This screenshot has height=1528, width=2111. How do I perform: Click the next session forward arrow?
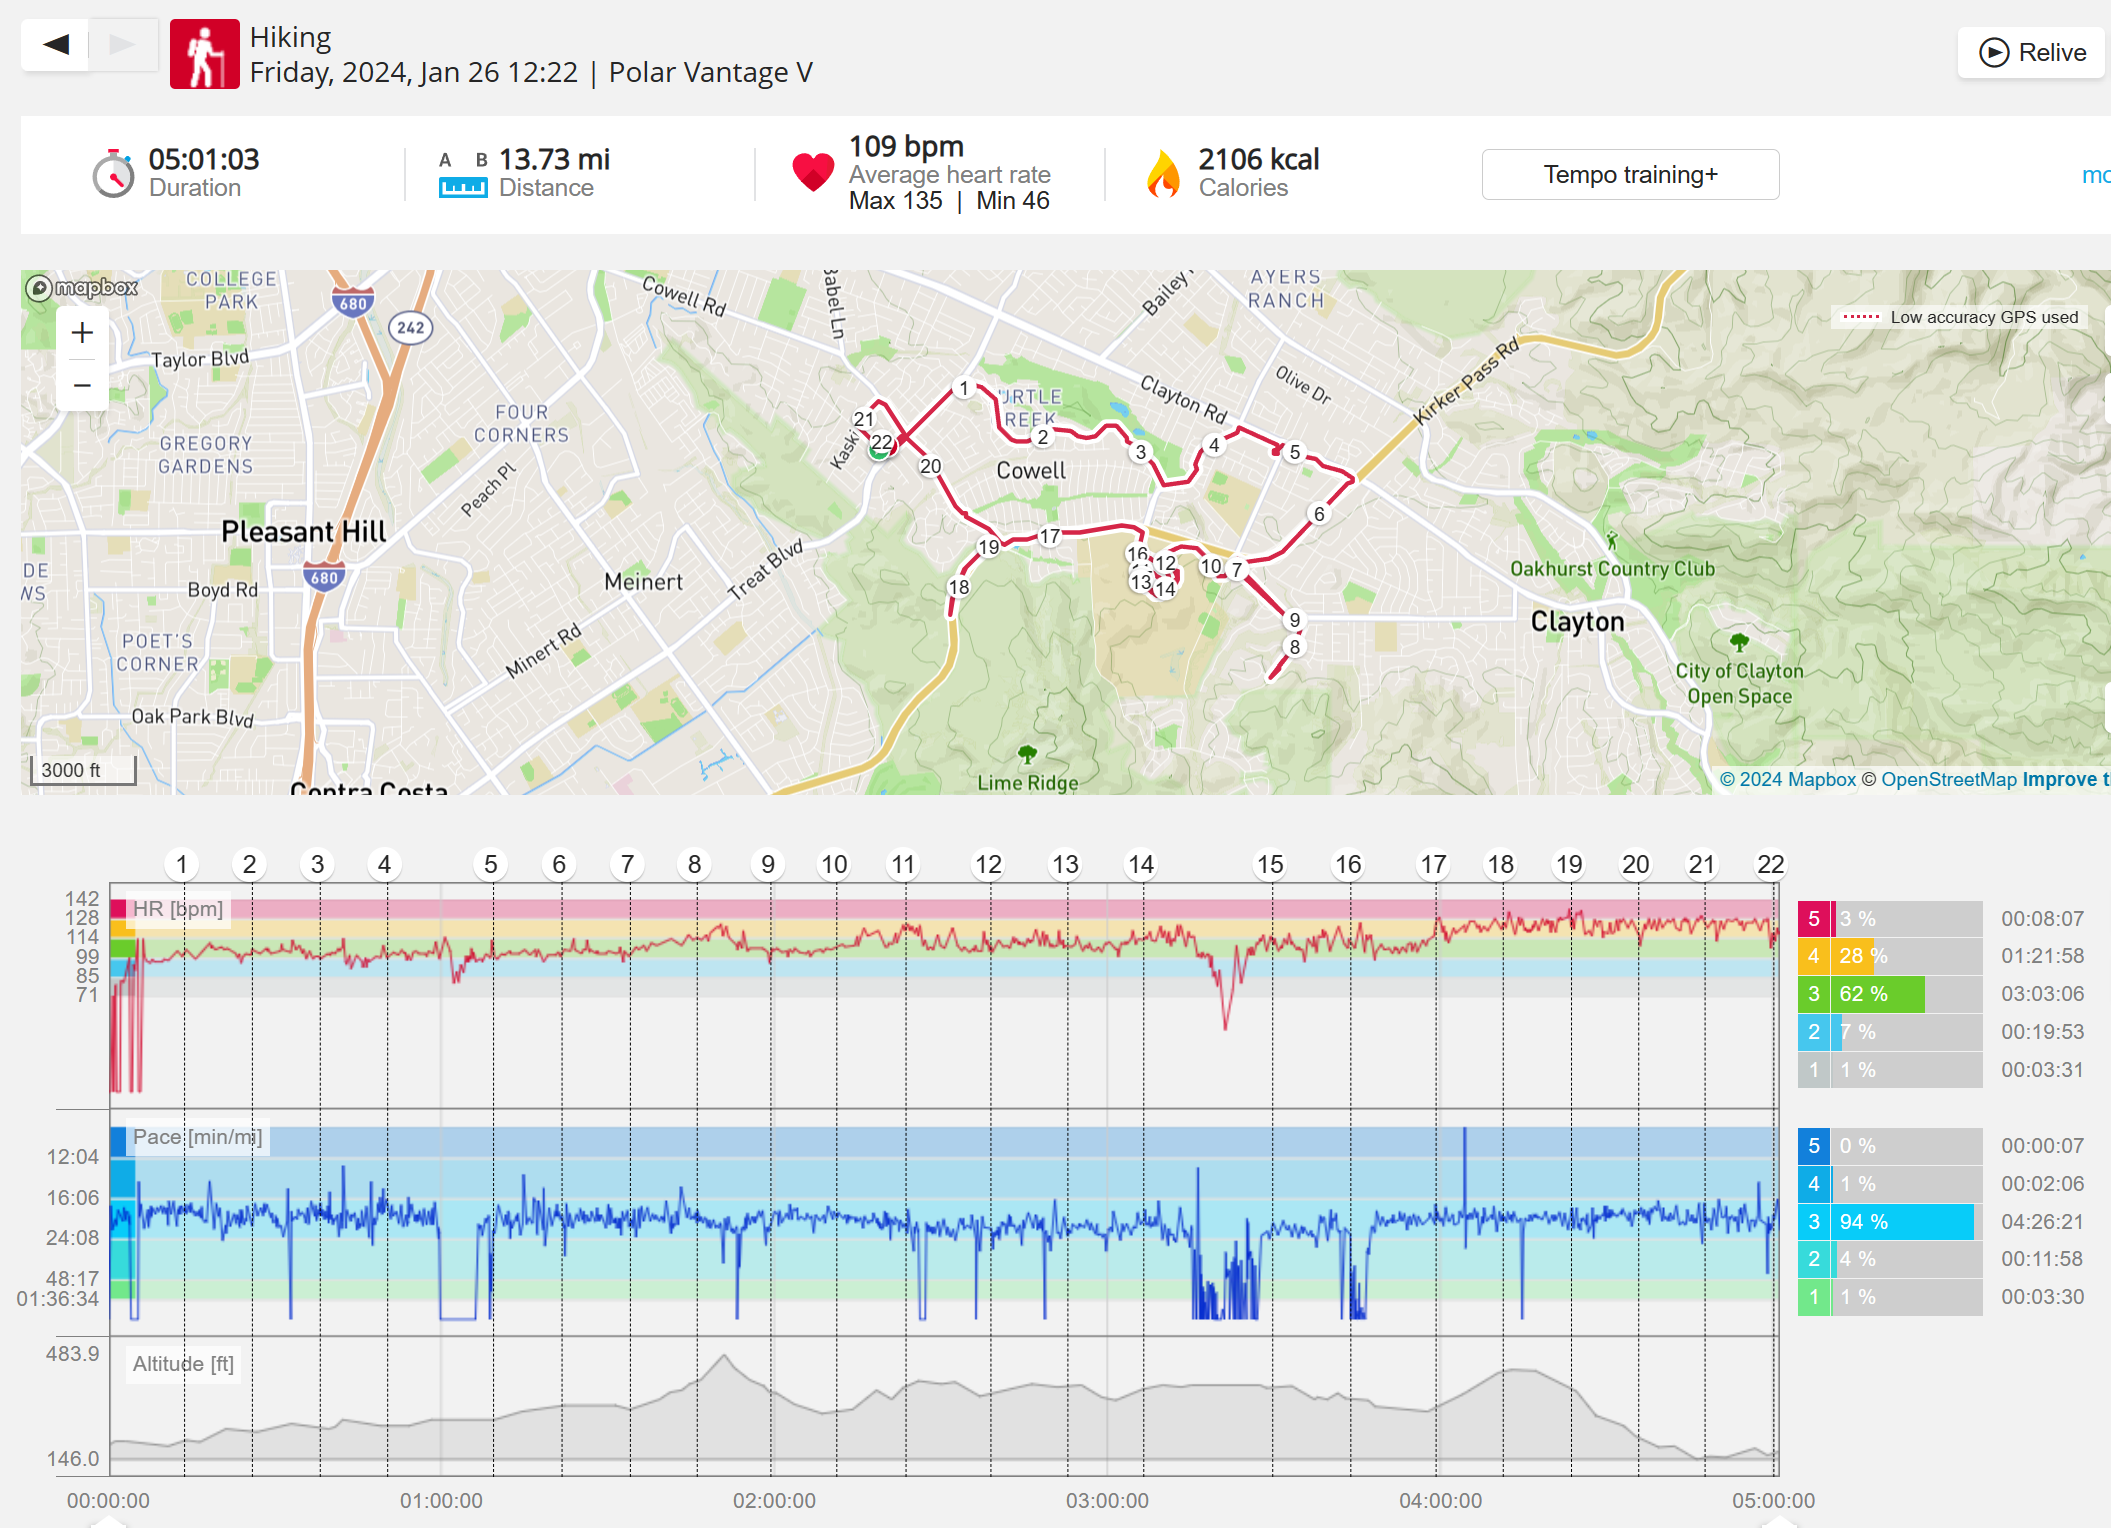[123, 44]
